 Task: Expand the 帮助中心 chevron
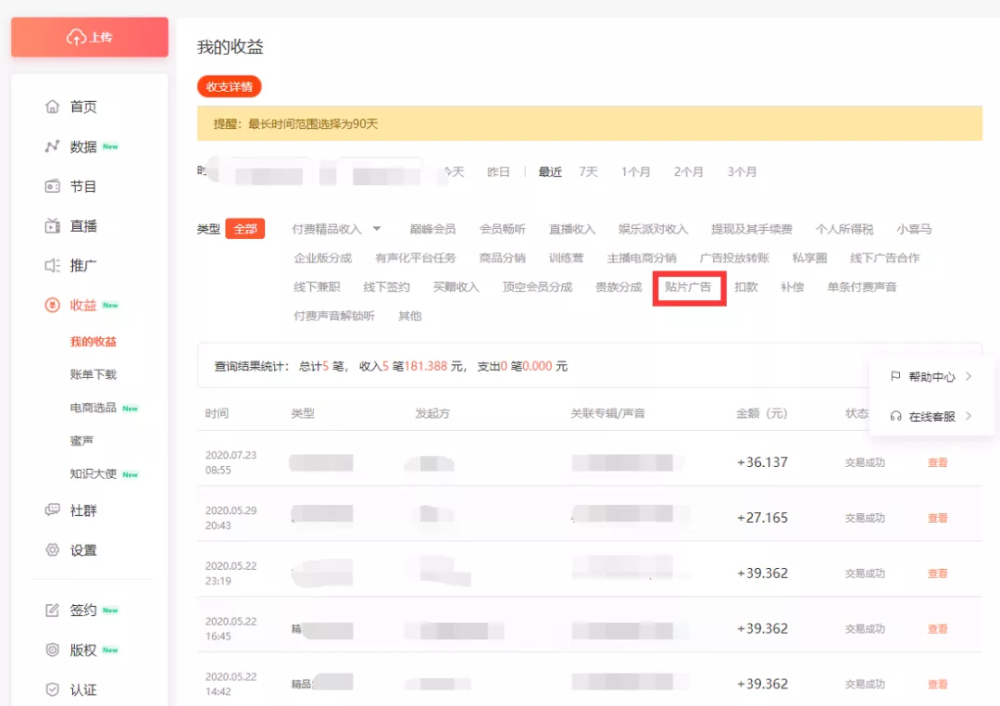pyautogui.click(x=969, y=376)
